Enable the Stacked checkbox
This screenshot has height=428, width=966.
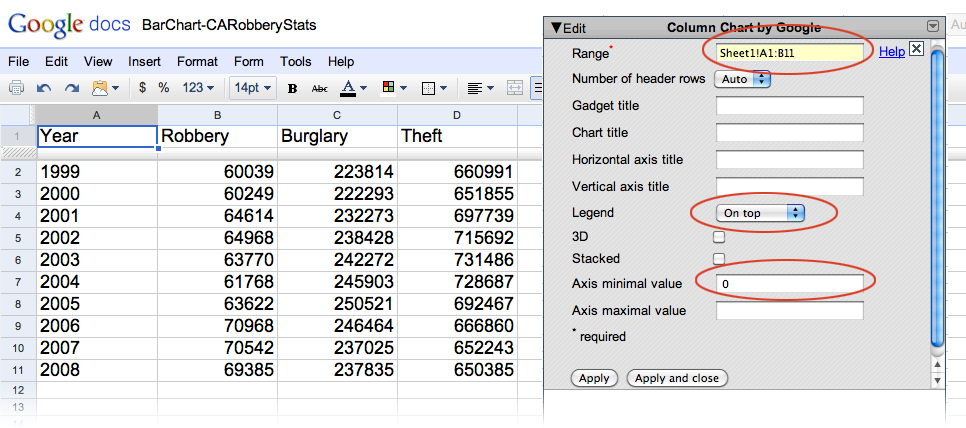719,259
